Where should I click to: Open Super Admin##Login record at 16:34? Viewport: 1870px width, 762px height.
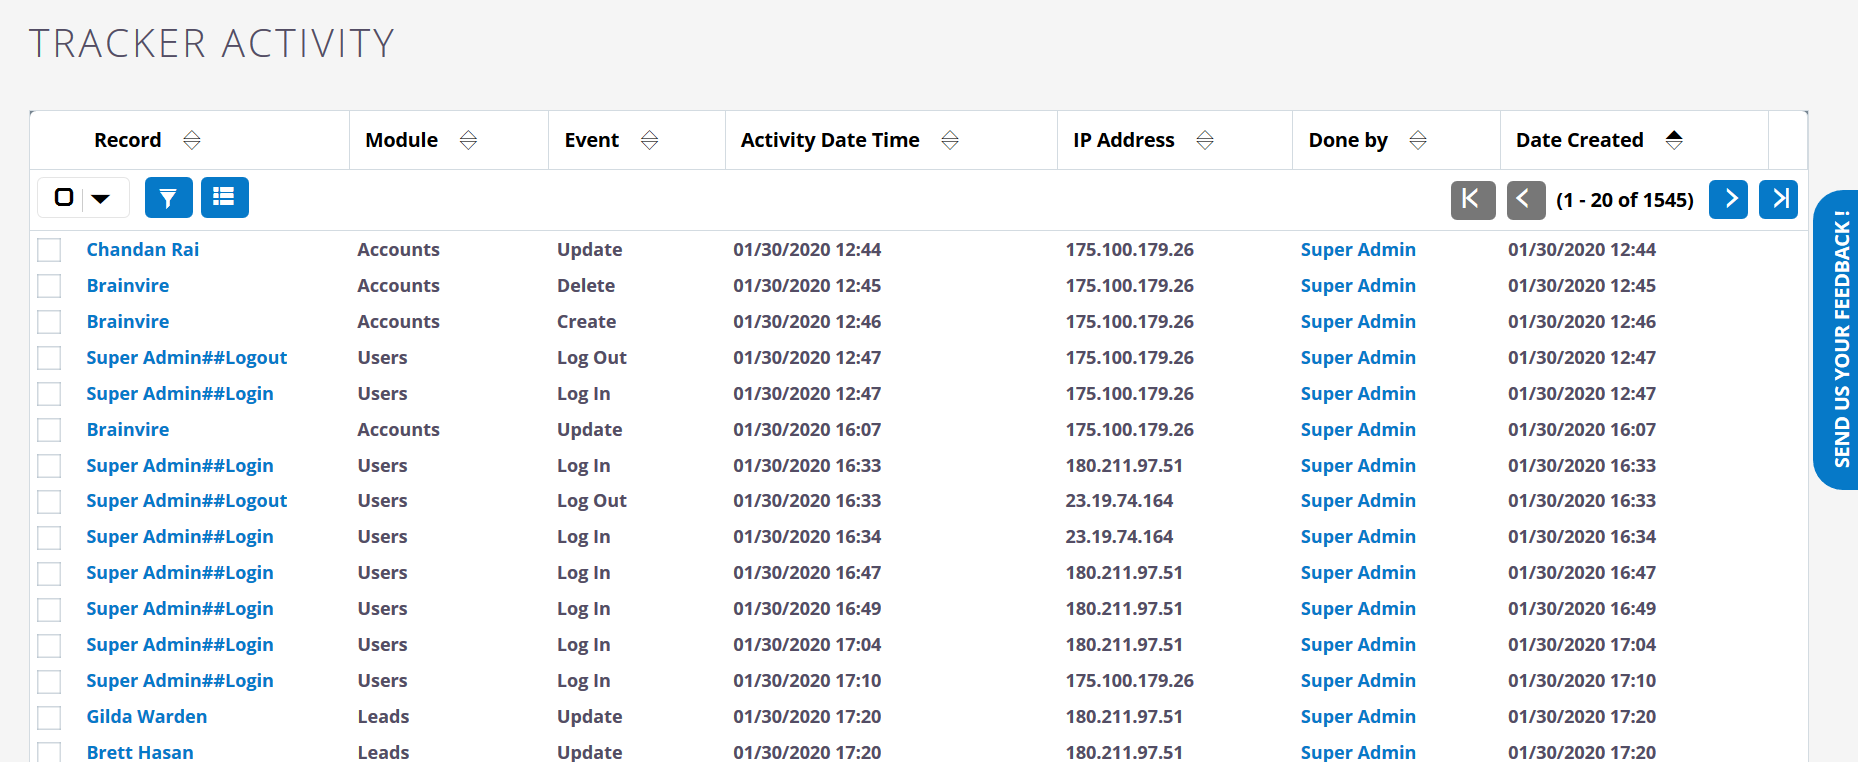pyautogui.click(x=180, y=537)
